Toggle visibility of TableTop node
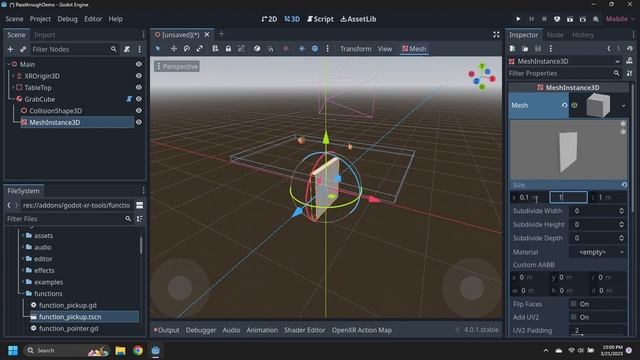Screen dimensions: 640x360 point(139,87)
